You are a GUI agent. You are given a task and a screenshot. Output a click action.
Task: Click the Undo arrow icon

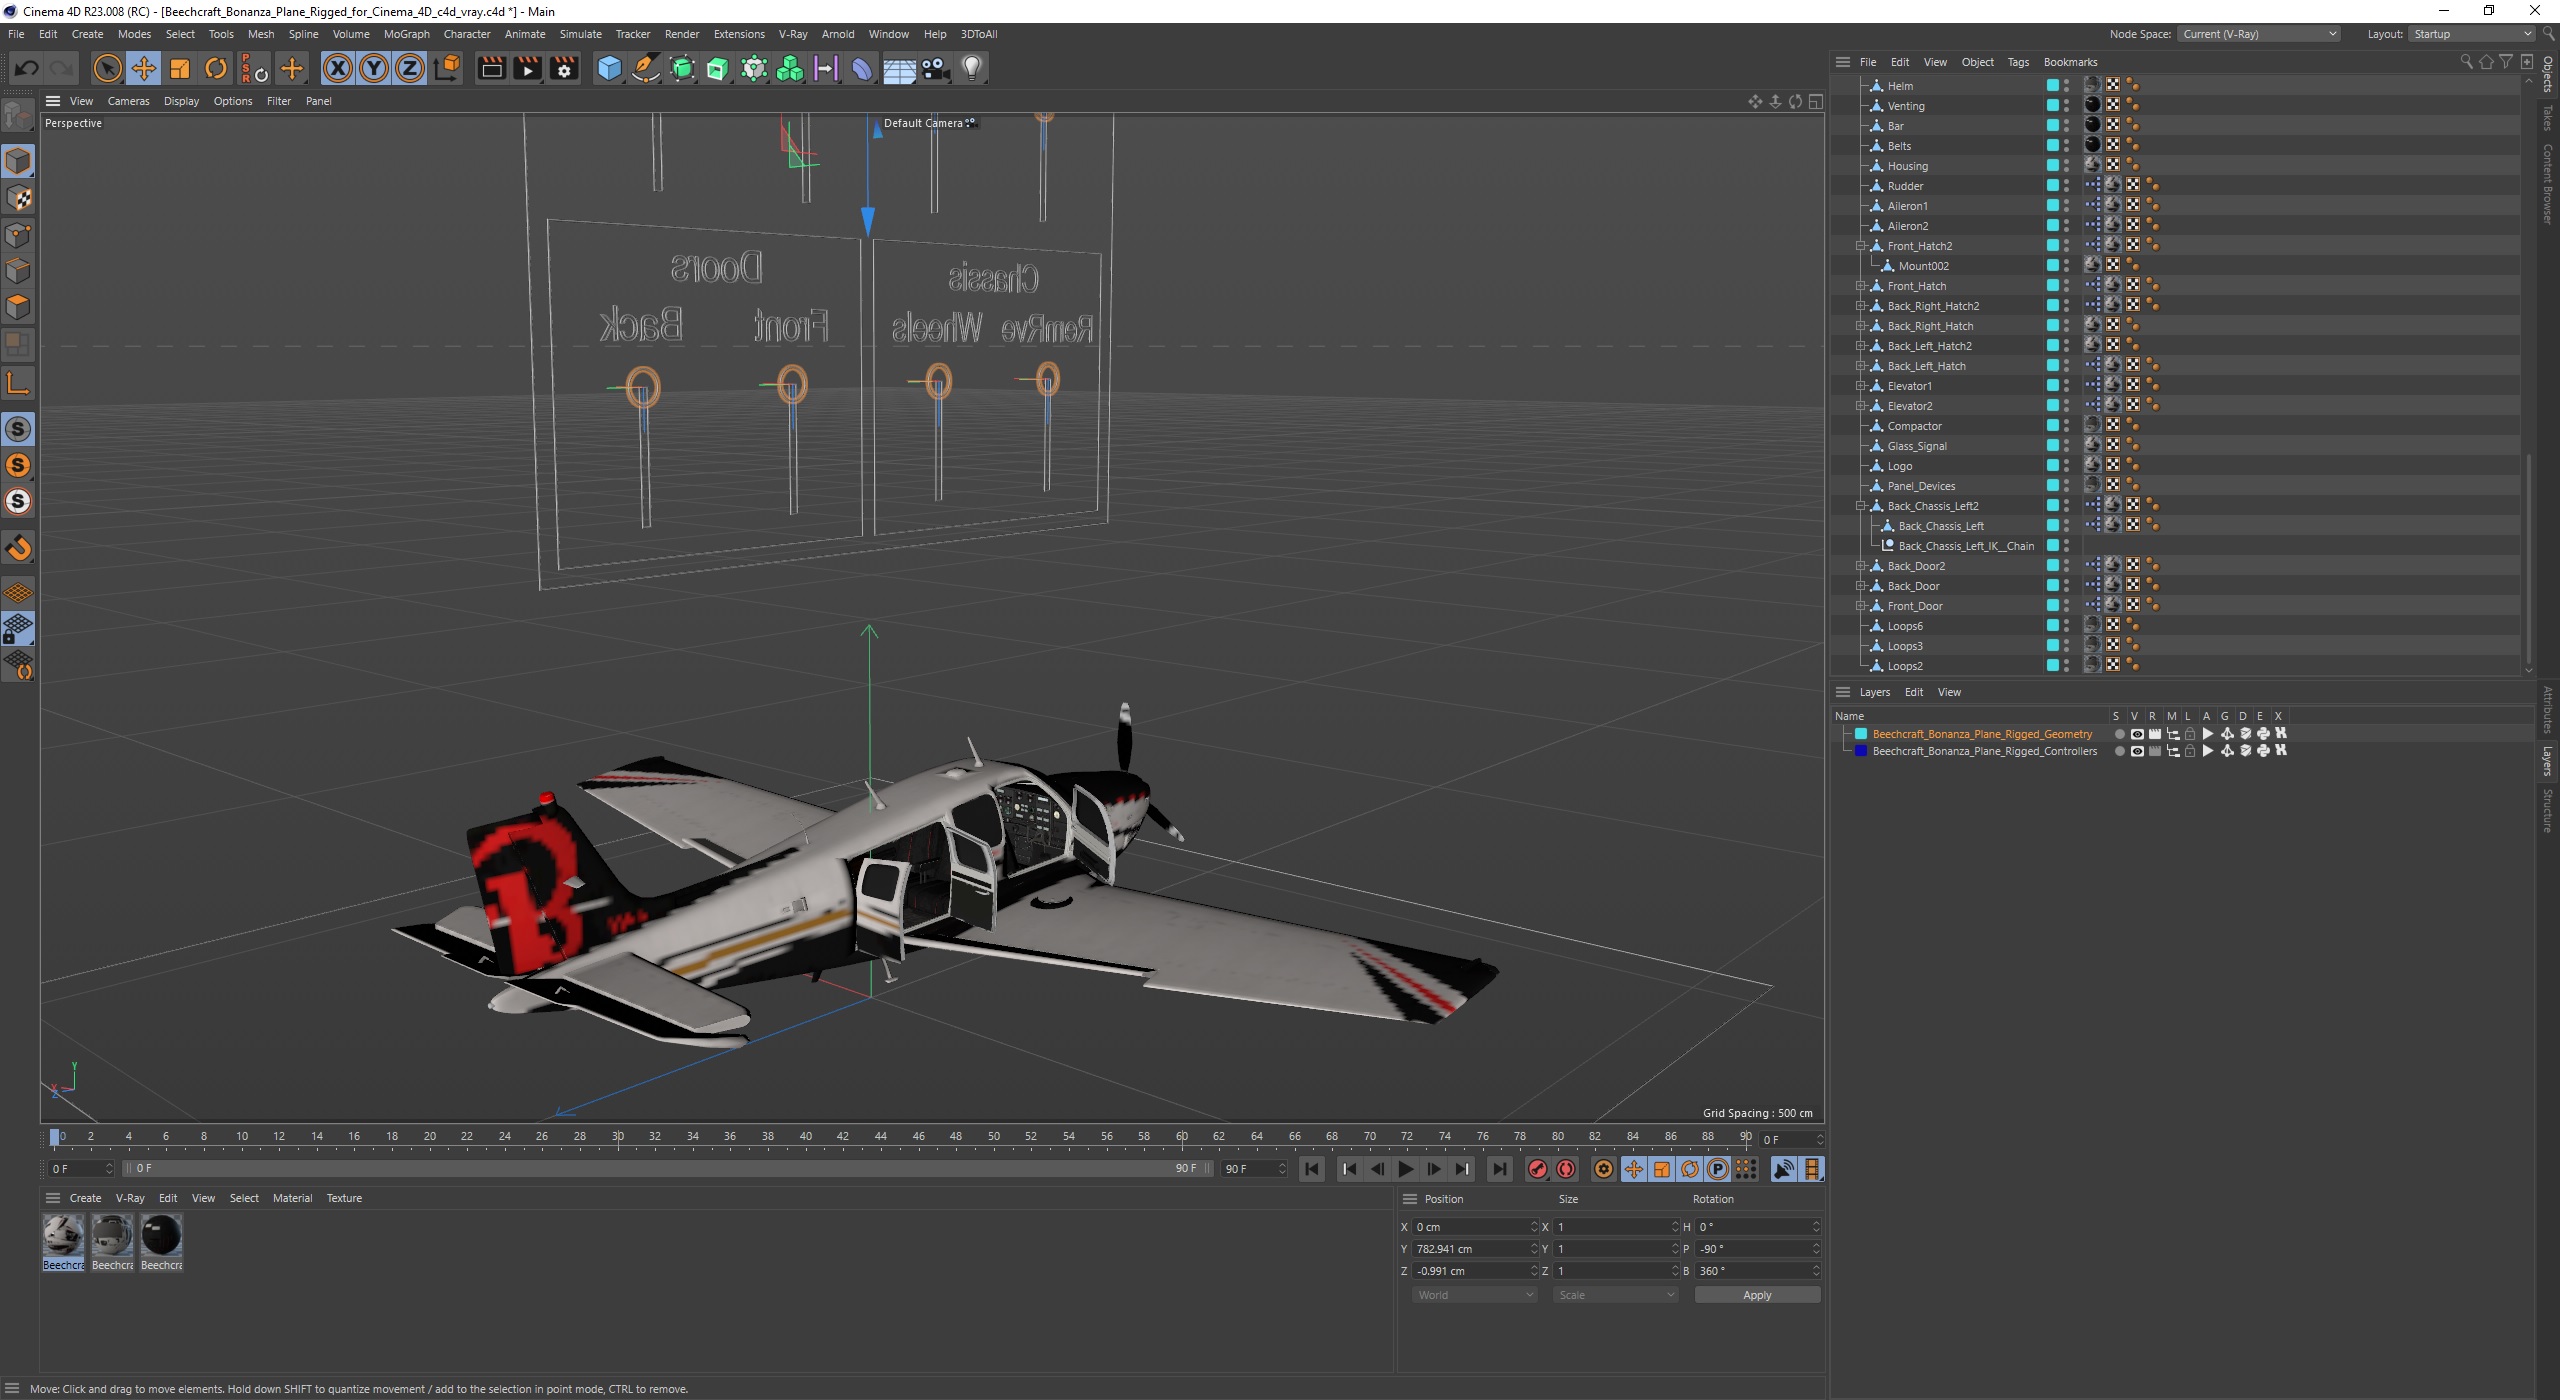pyautogui.click(x=27, y=68)
